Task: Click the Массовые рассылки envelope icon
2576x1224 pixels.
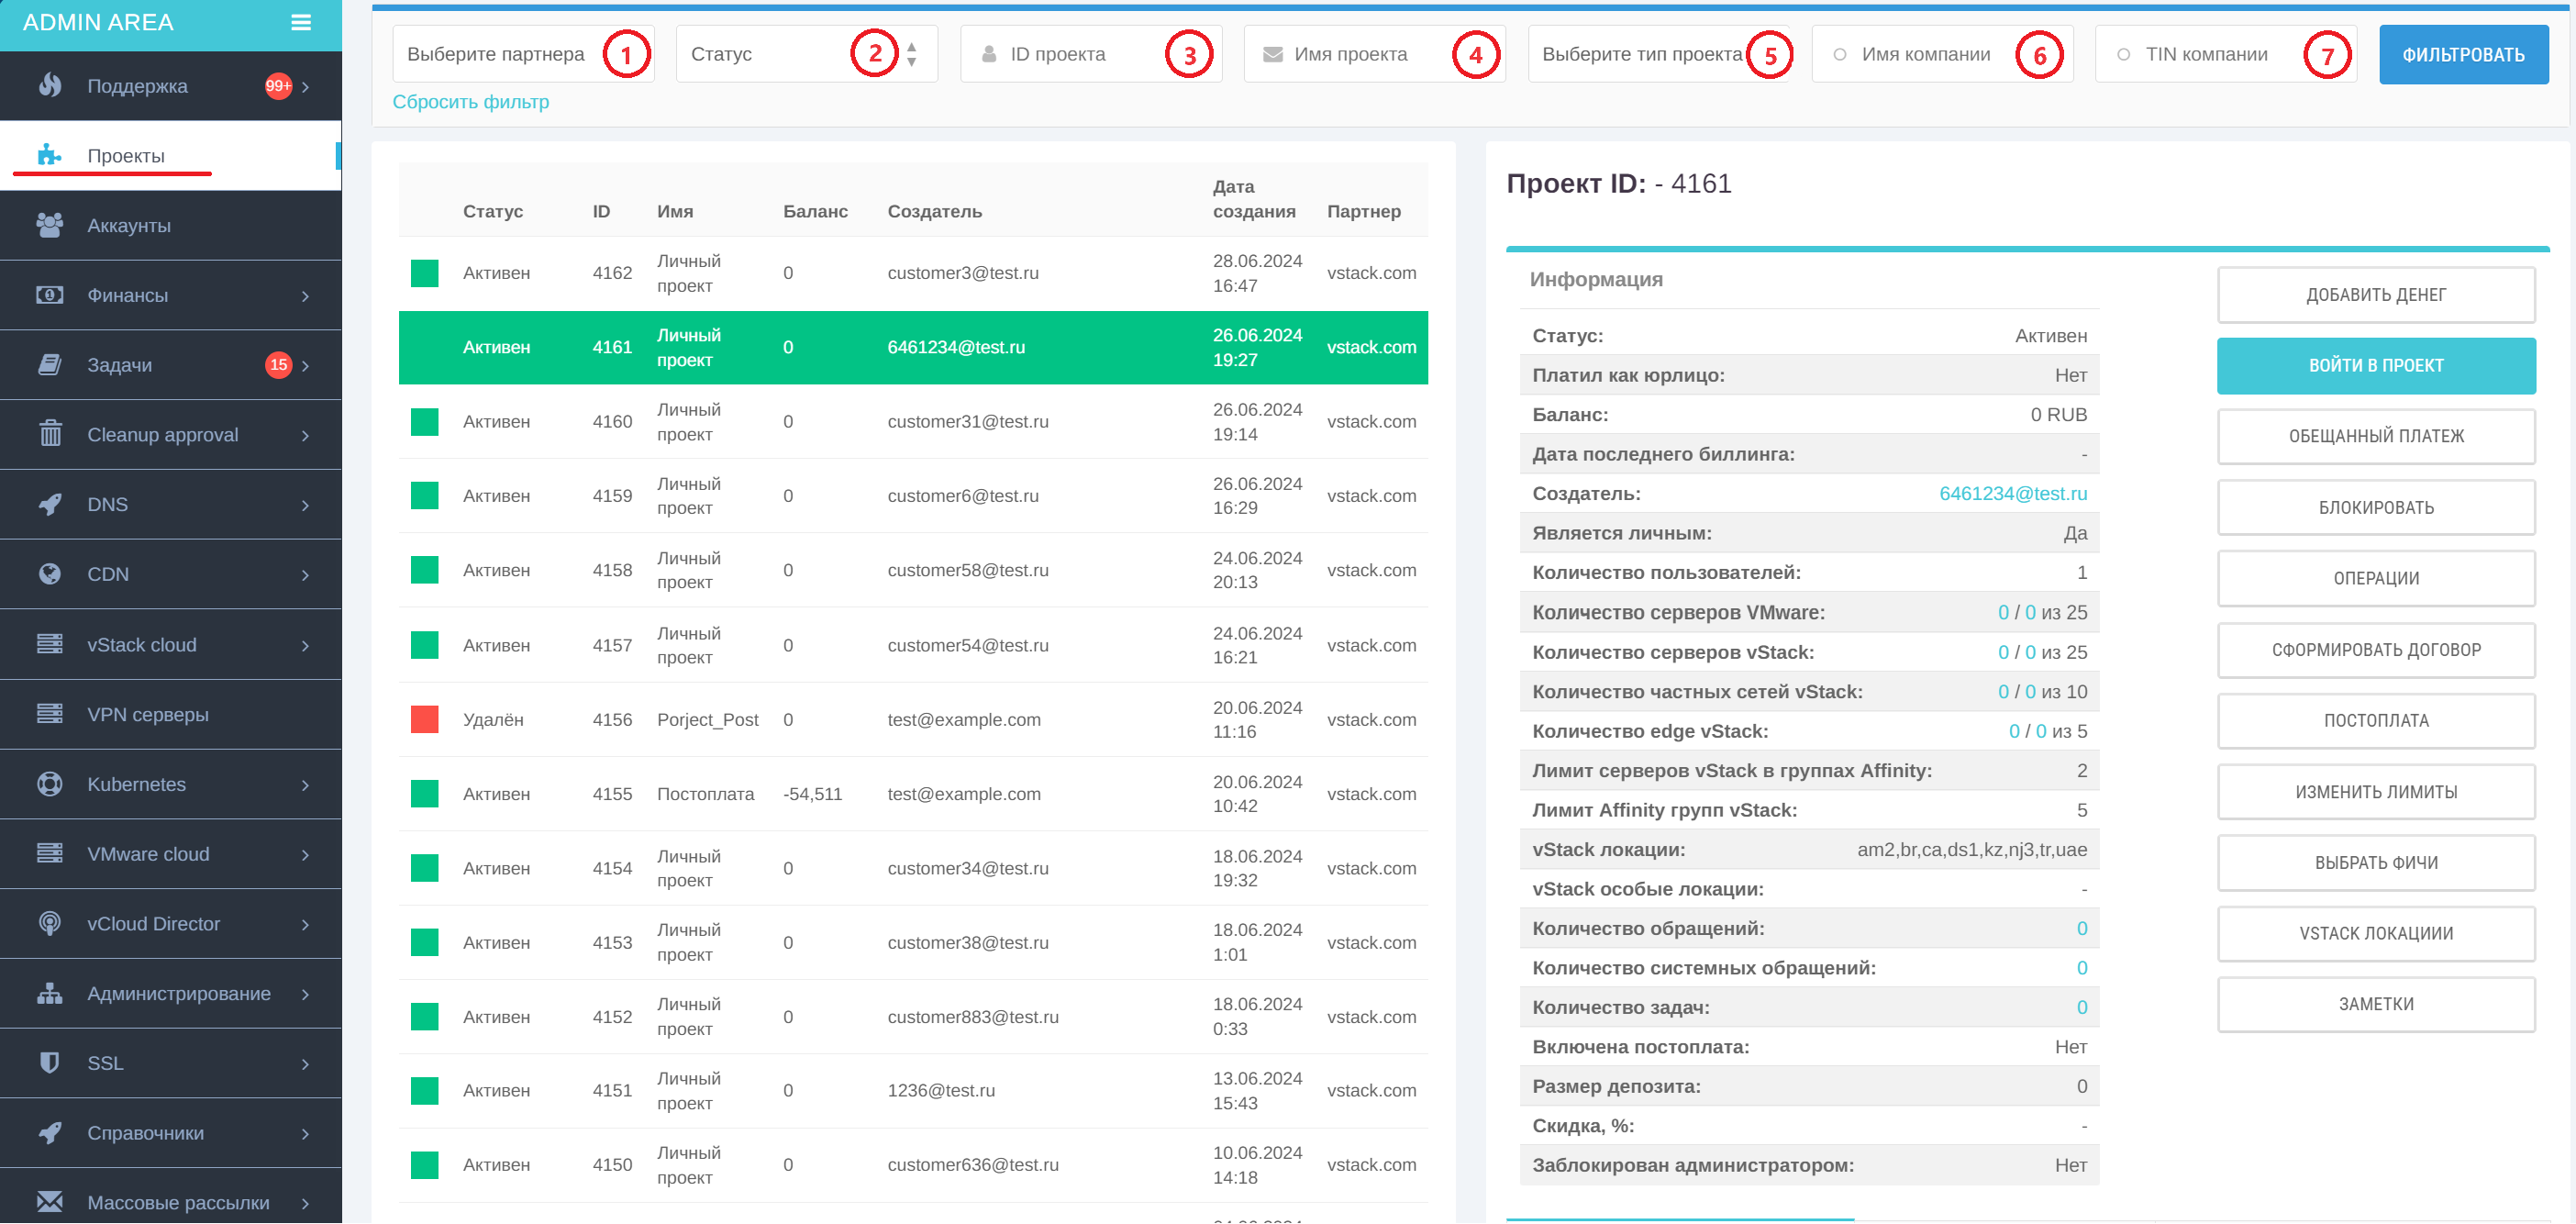Action: tap(49, 1203)
